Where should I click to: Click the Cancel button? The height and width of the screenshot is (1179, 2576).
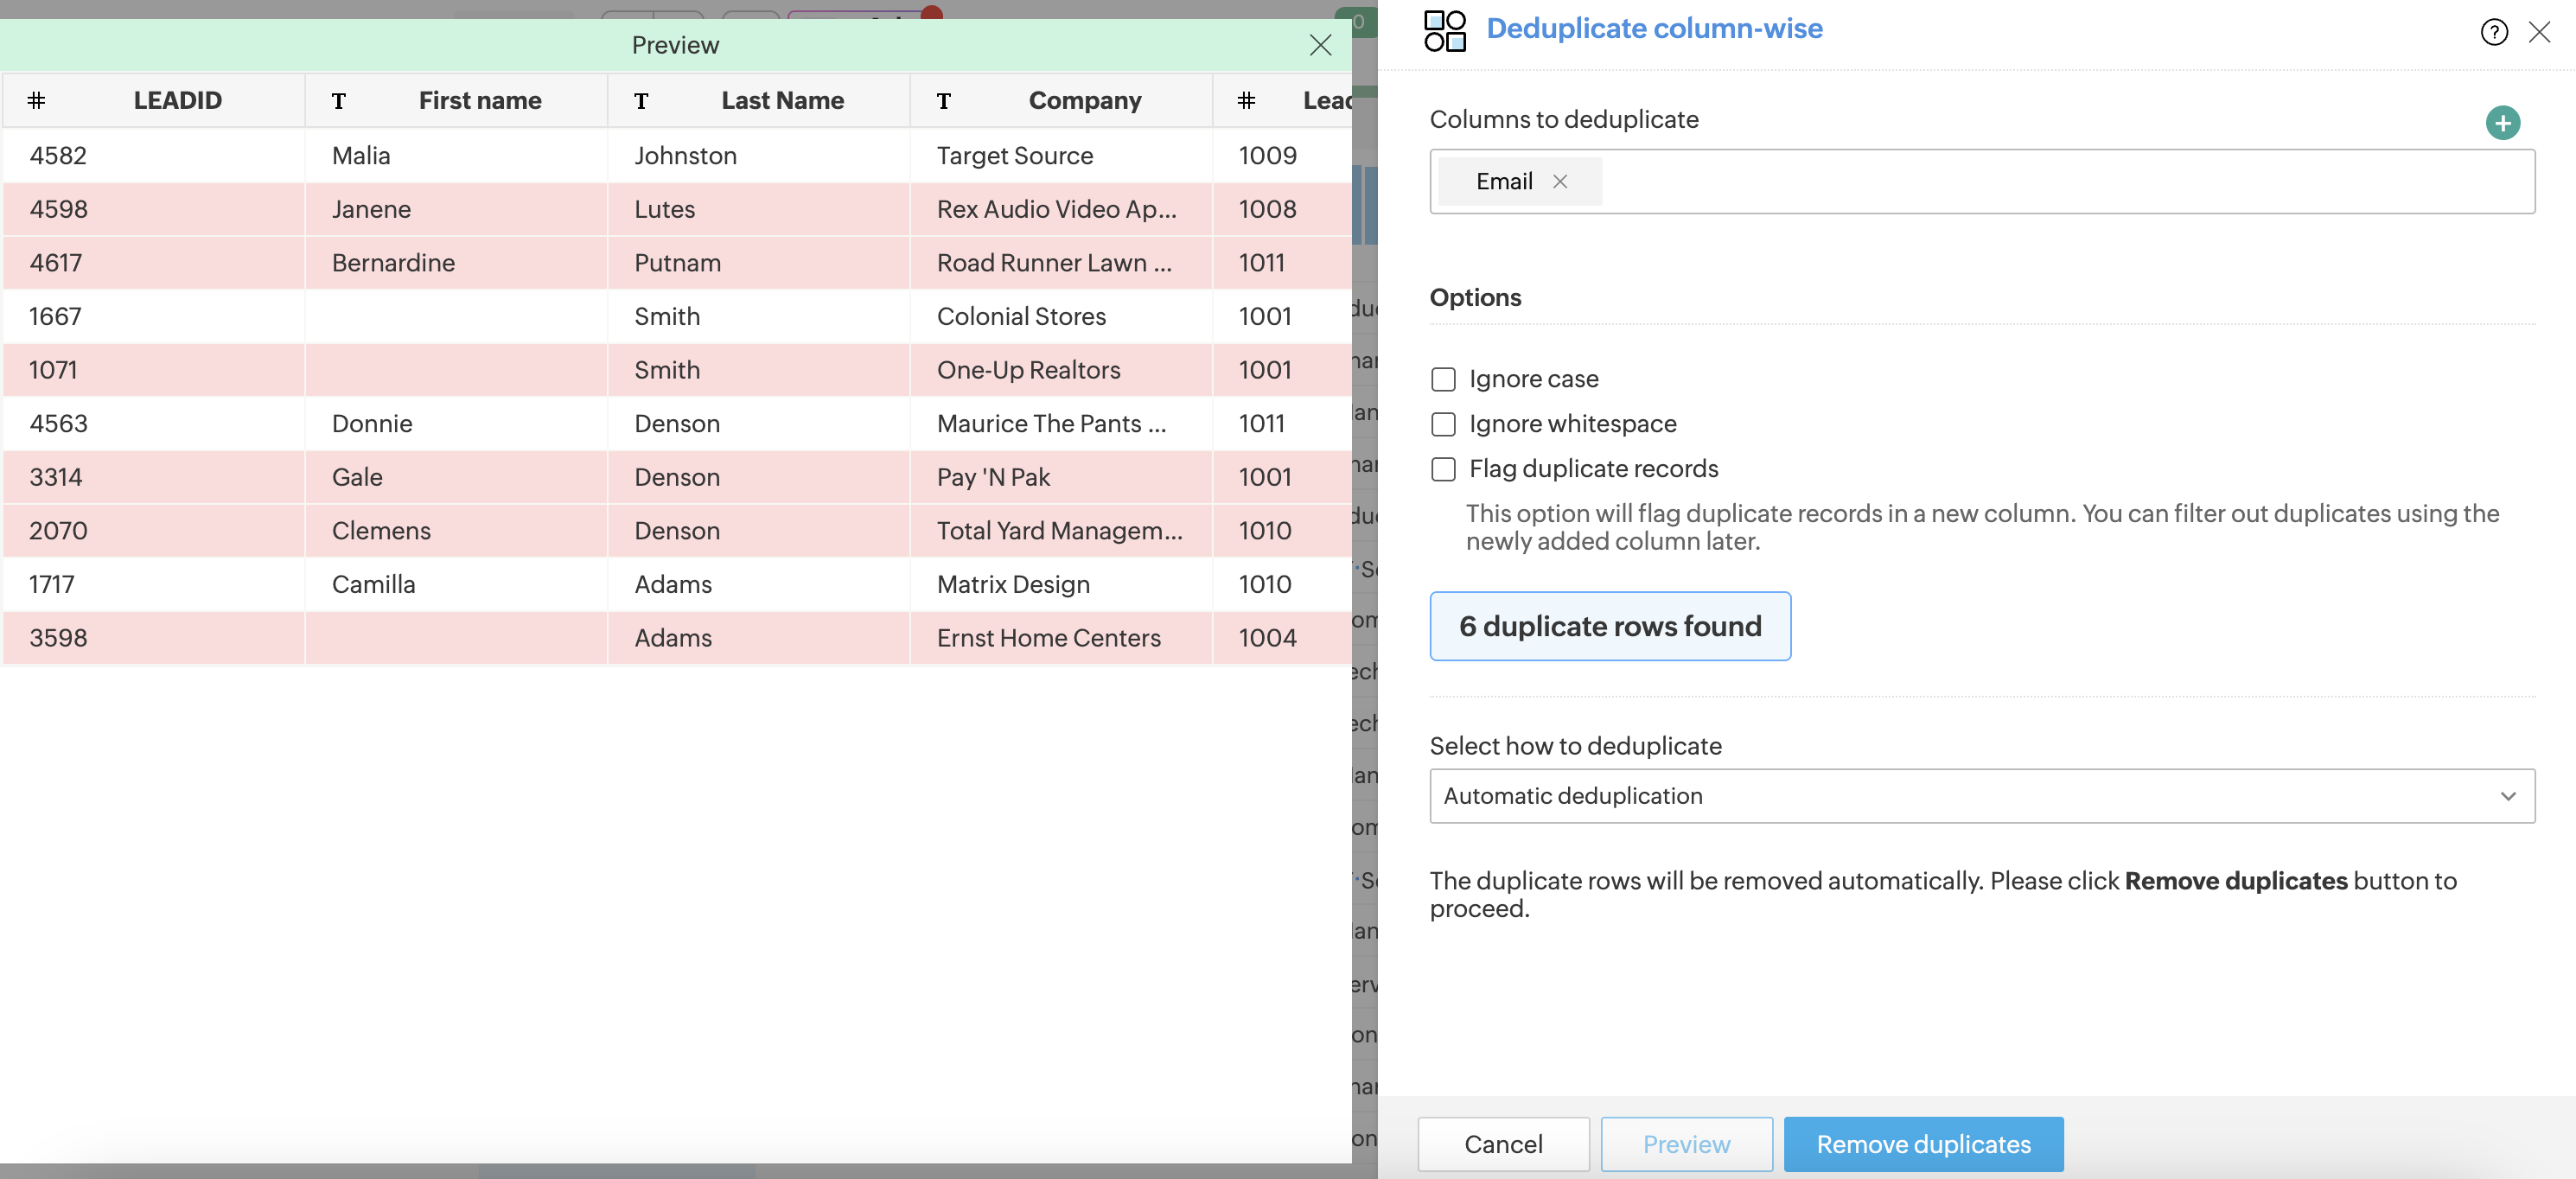click(x=1502, y=1143)
